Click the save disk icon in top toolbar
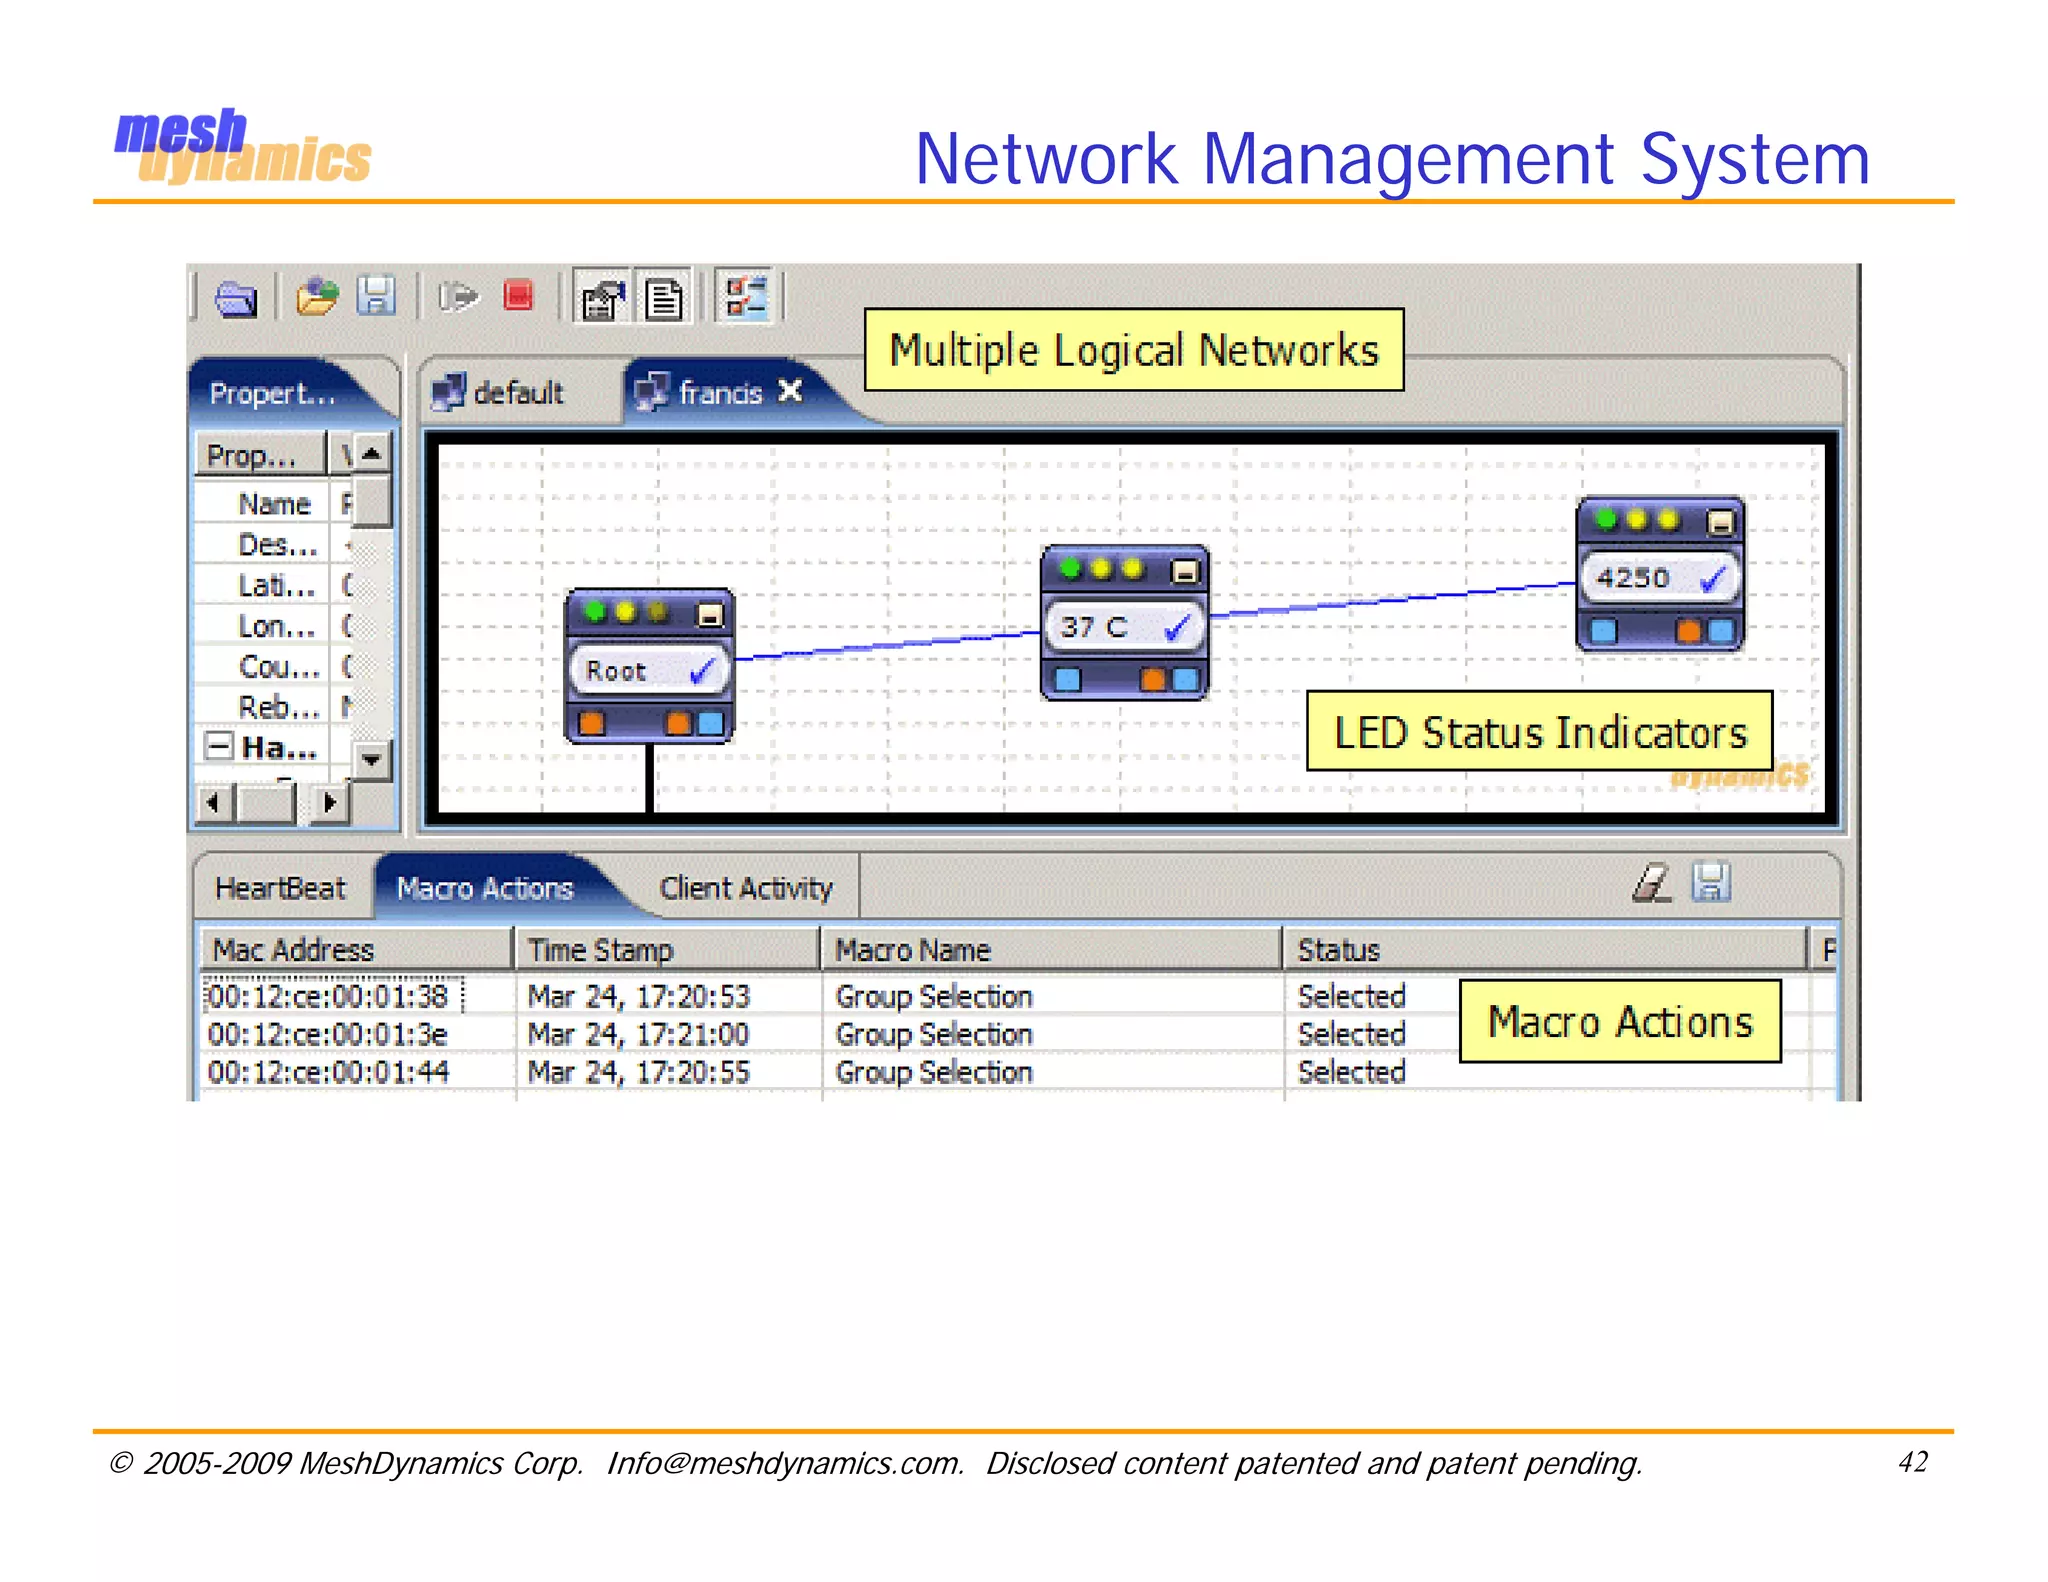The height and width of the screenshot is (1582, 2048). pos(376,296)
